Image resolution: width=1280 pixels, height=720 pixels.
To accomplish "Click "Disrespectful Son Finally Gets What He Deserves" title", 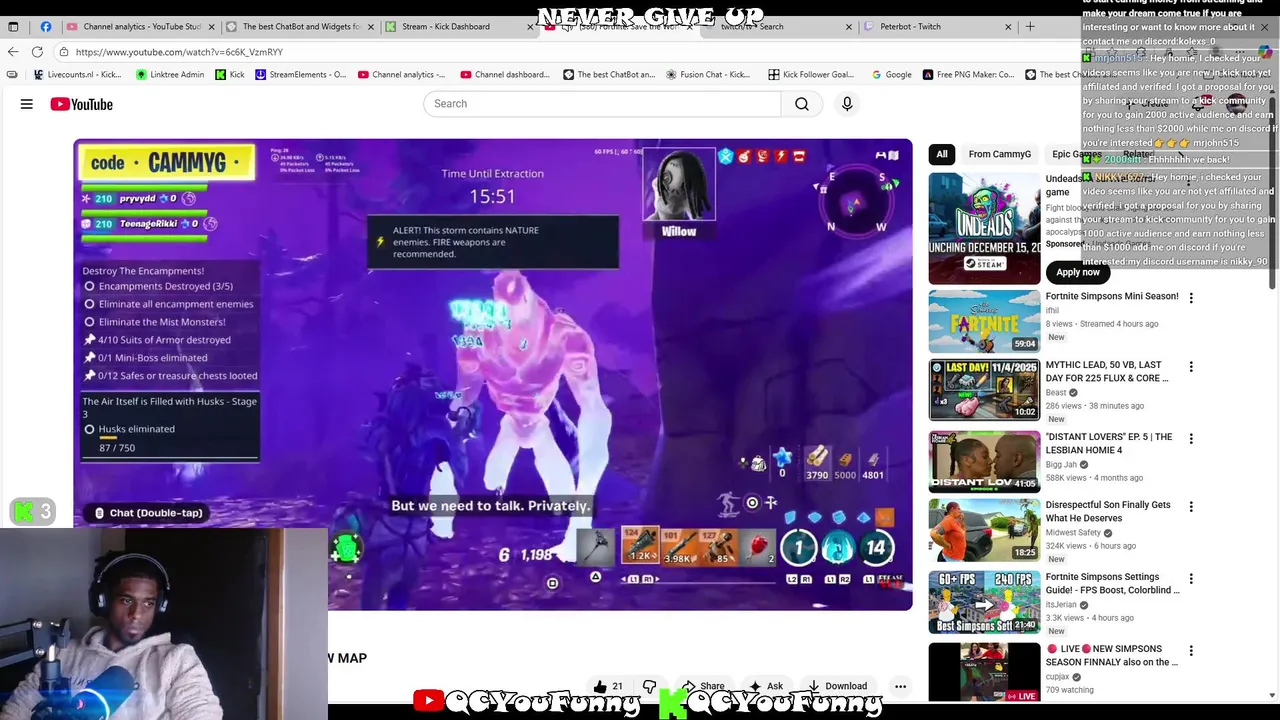I will (x=1108, y=512).
